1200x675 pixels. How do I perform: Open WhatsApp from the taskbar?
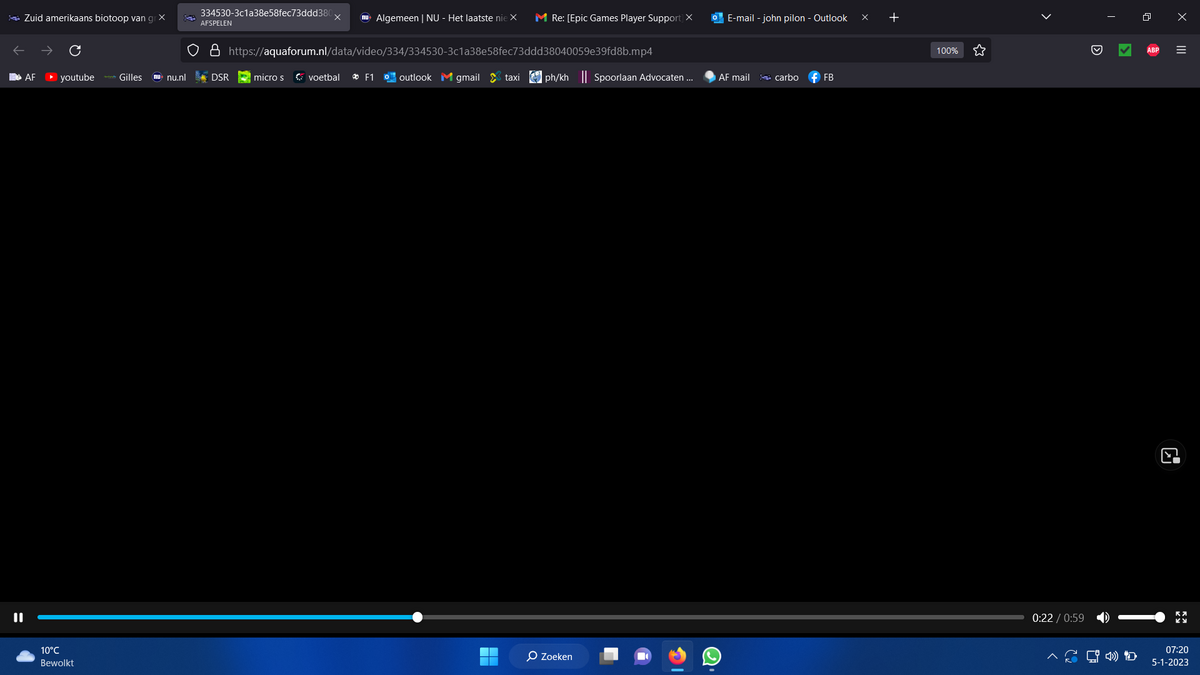(x=711, y=656)
